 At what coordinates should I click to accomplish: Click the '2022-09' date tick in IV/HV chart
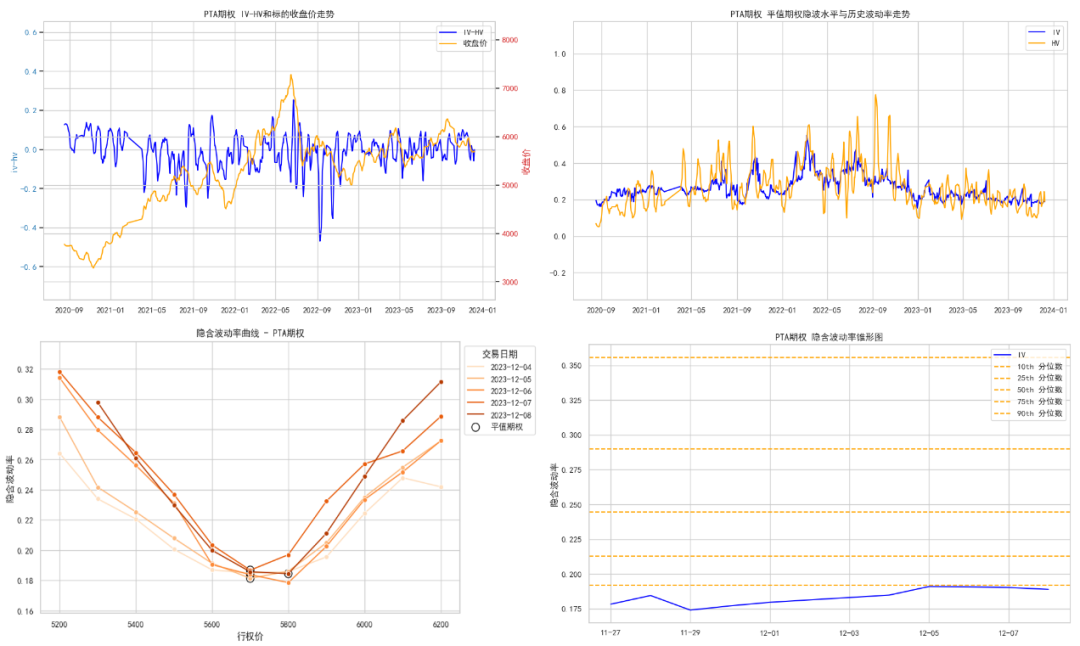pyautogui.click(x=873, y=310)
